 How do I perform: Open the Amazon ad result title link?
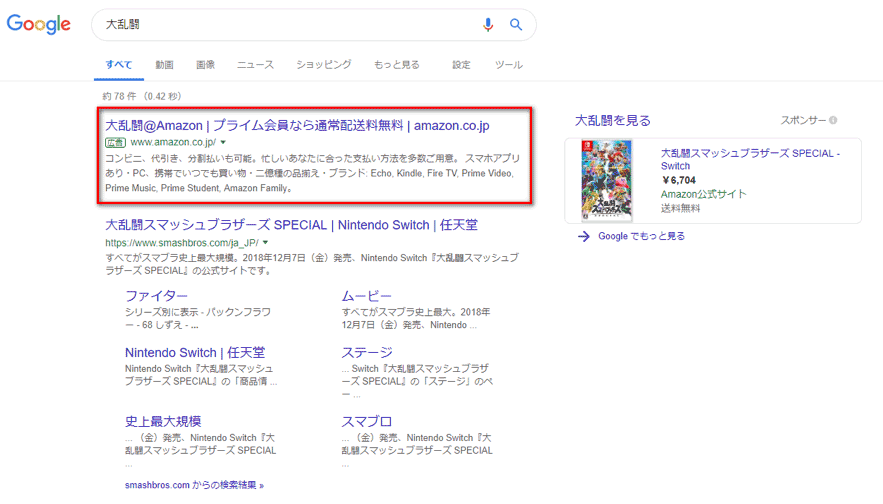pos(297,126)
